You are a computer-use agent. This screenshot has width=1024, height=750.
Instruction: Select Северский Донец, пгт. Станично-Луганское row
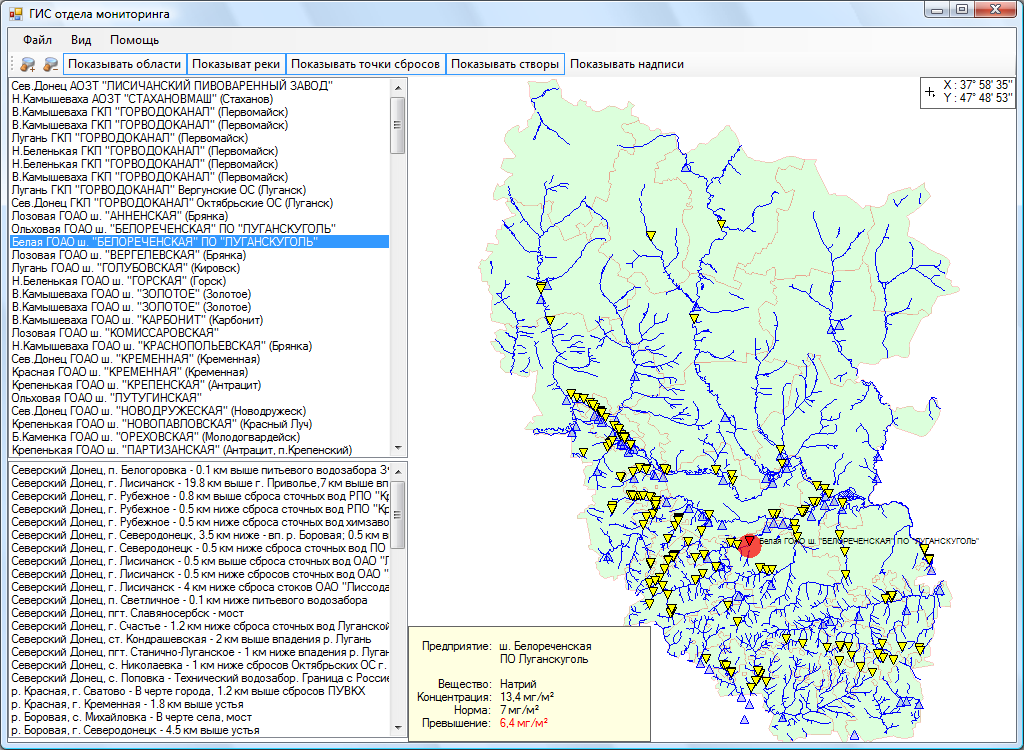[200, 652]
